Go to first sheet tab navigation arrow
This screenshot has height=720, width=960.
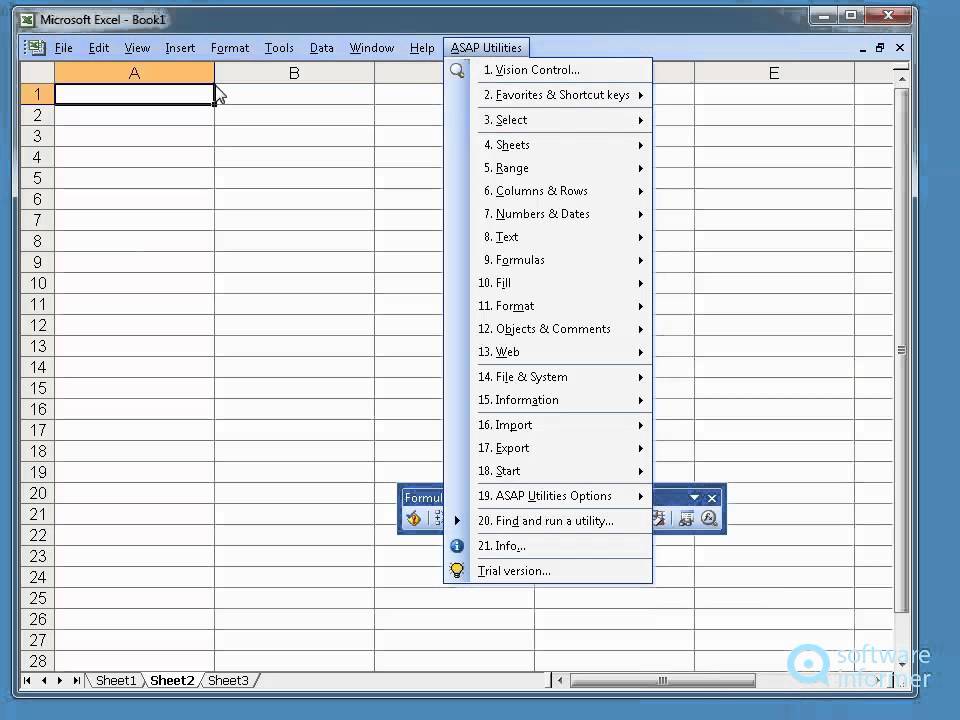(27, 680)
